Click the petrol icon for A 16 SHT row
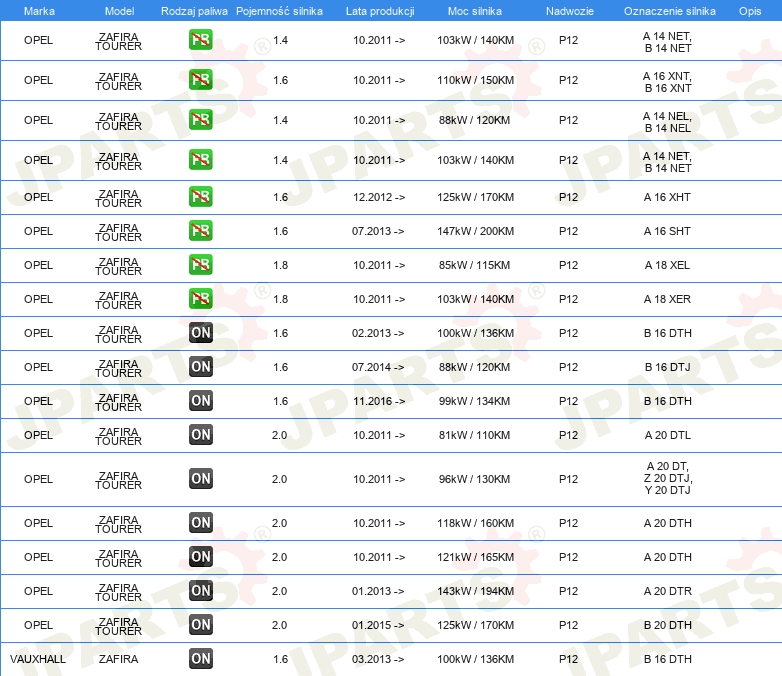 pos(200,230)
